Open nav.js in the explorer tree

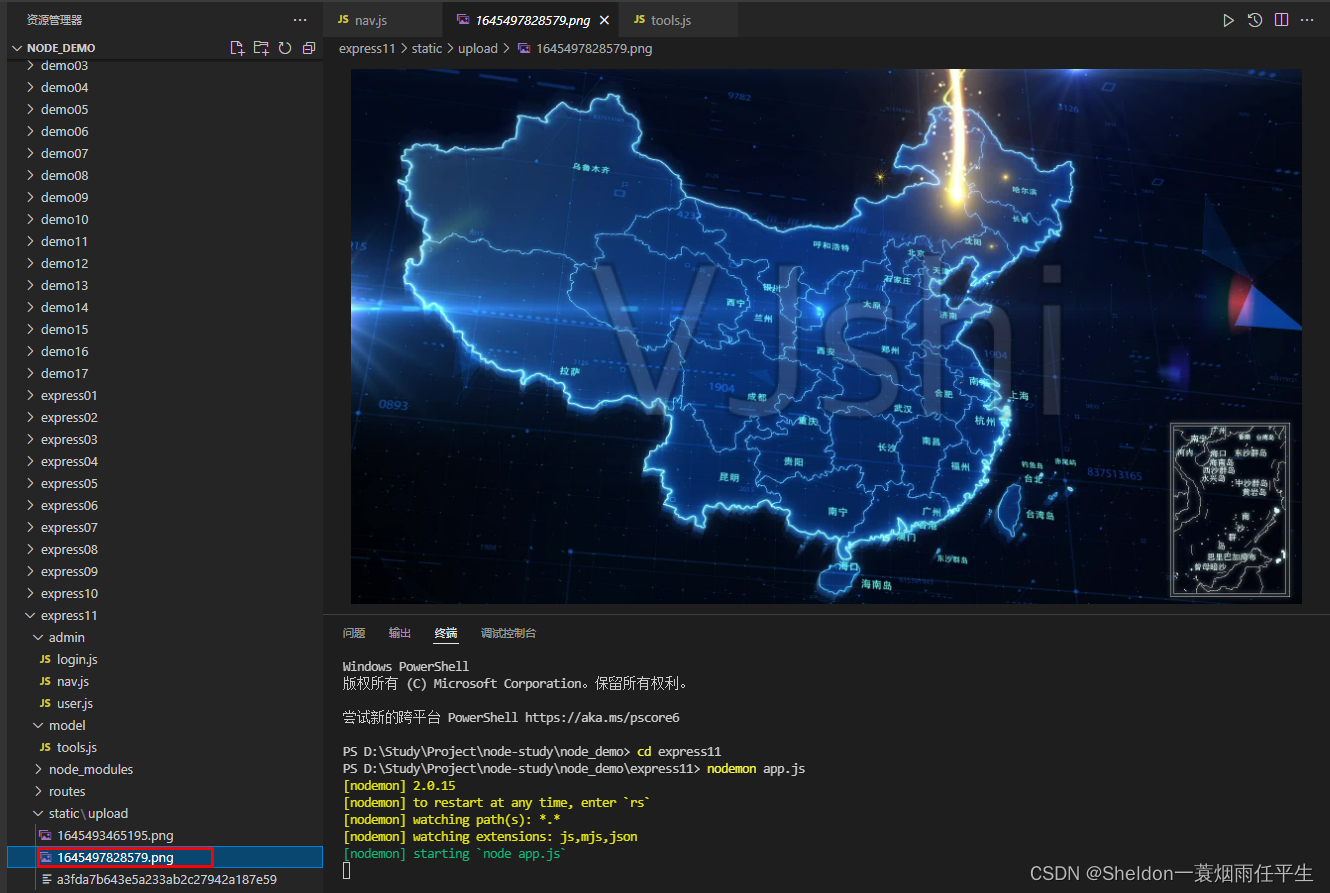click(x=165, y=681)
